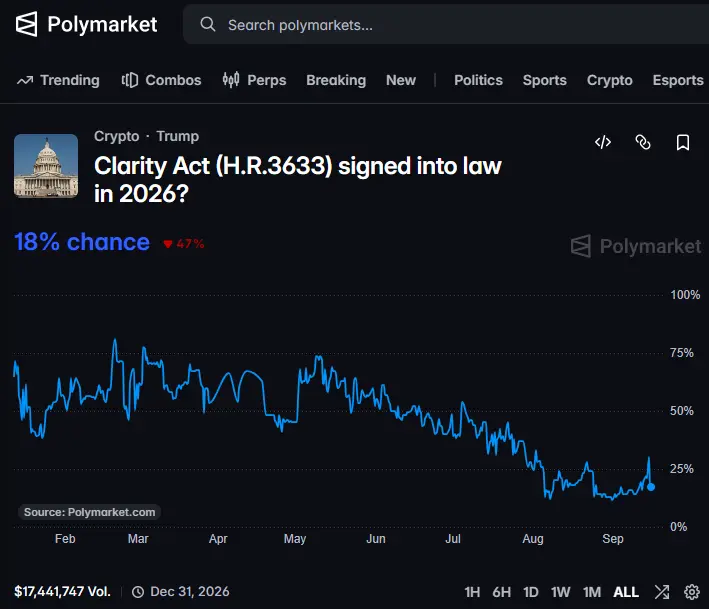Open the Combos tab

(161, 80)
